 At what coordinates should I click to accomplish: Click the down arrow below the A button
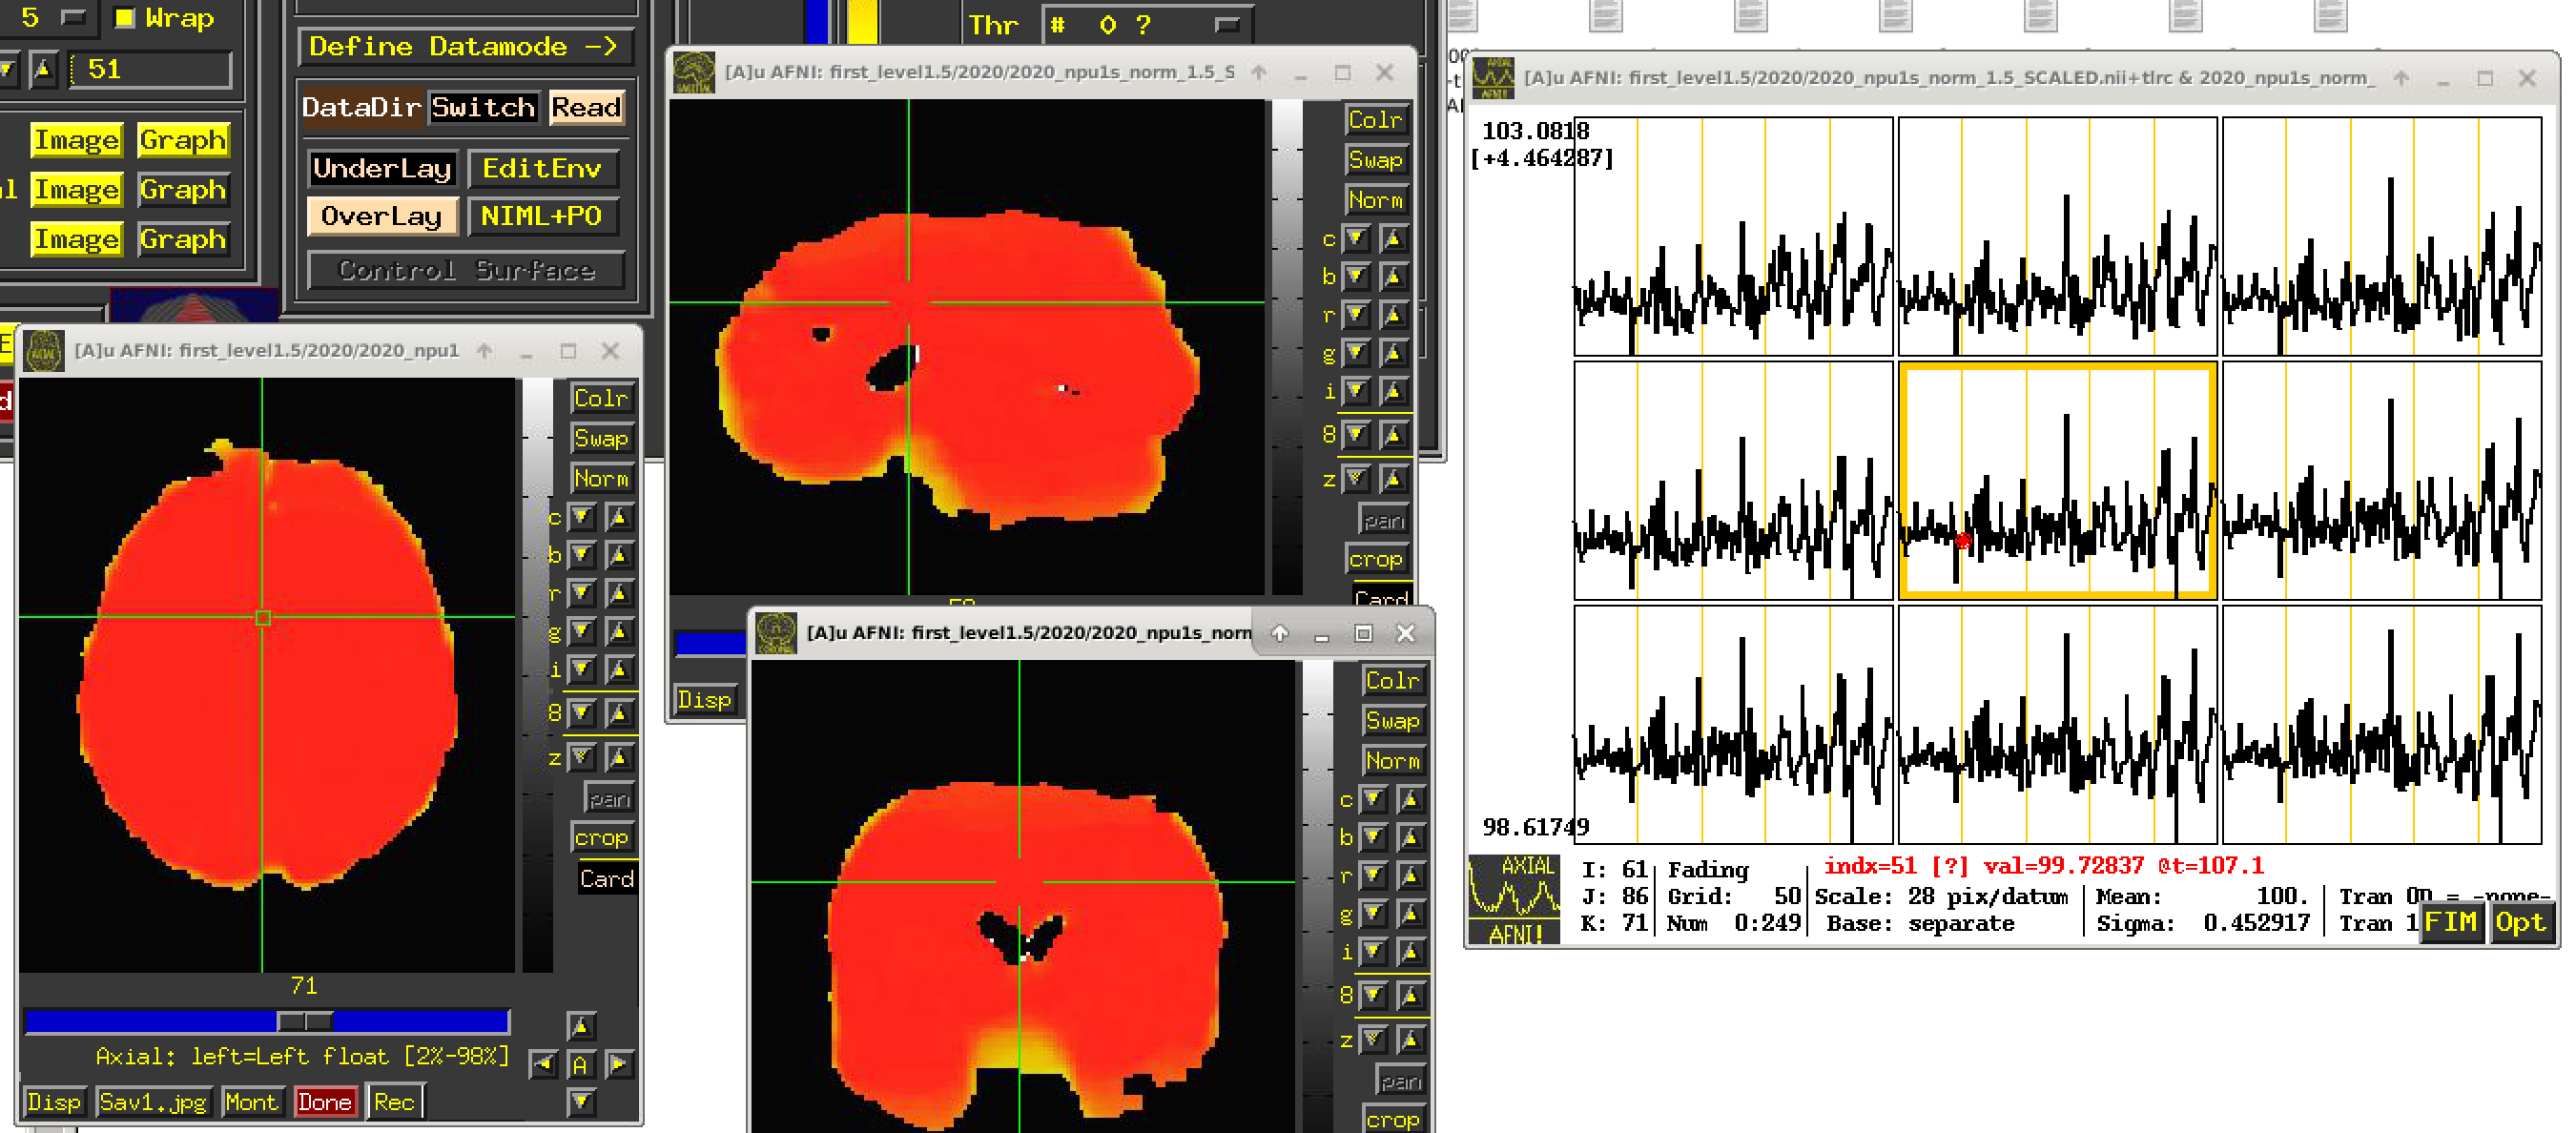(x=580, y=1102)
